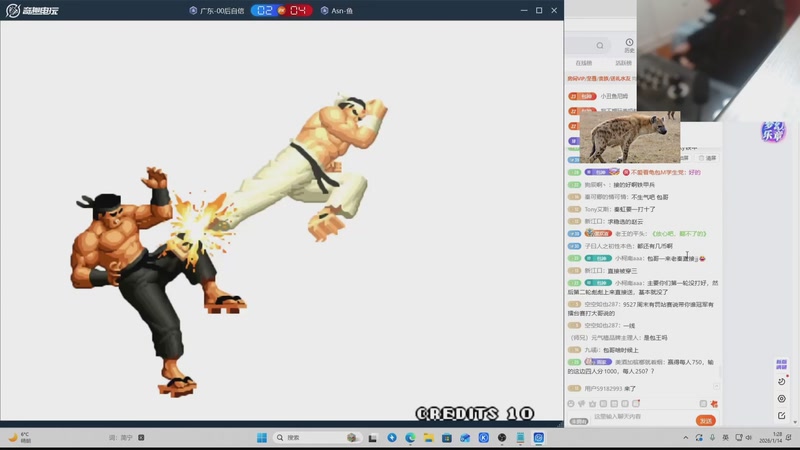800x450 pixels.
Task: Open the Windows Start menu
Action: pos(262,437)
